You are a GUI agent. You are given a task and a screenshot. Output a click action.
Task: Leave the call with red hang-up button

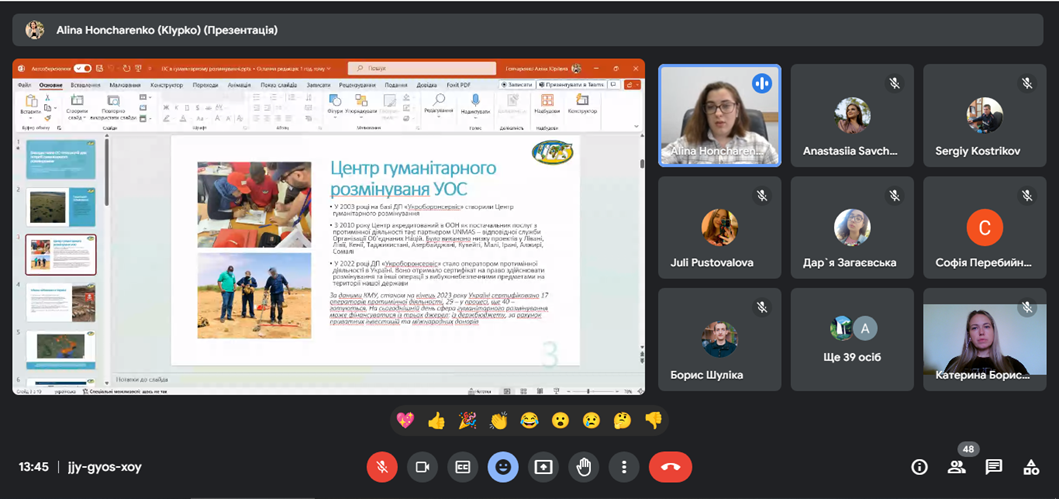[670, 466]
